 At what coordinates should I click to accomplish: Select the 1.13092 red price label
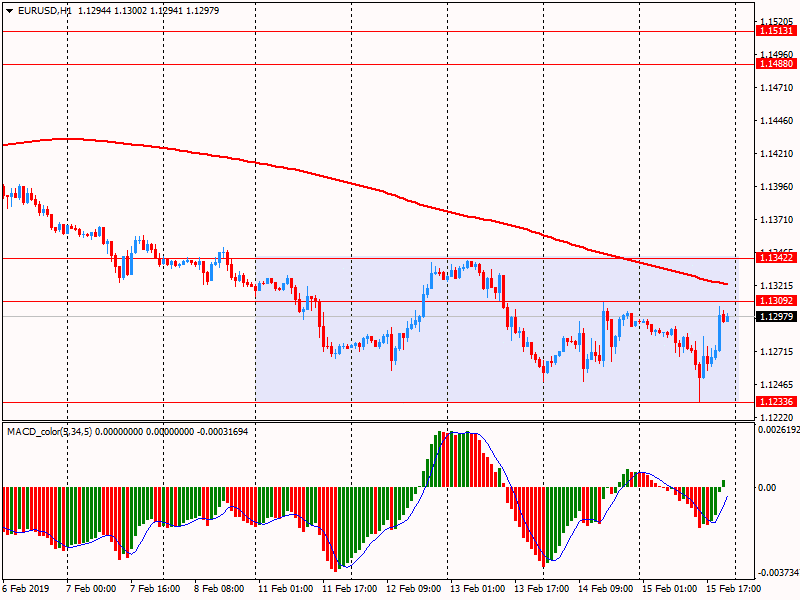point(777,301)
